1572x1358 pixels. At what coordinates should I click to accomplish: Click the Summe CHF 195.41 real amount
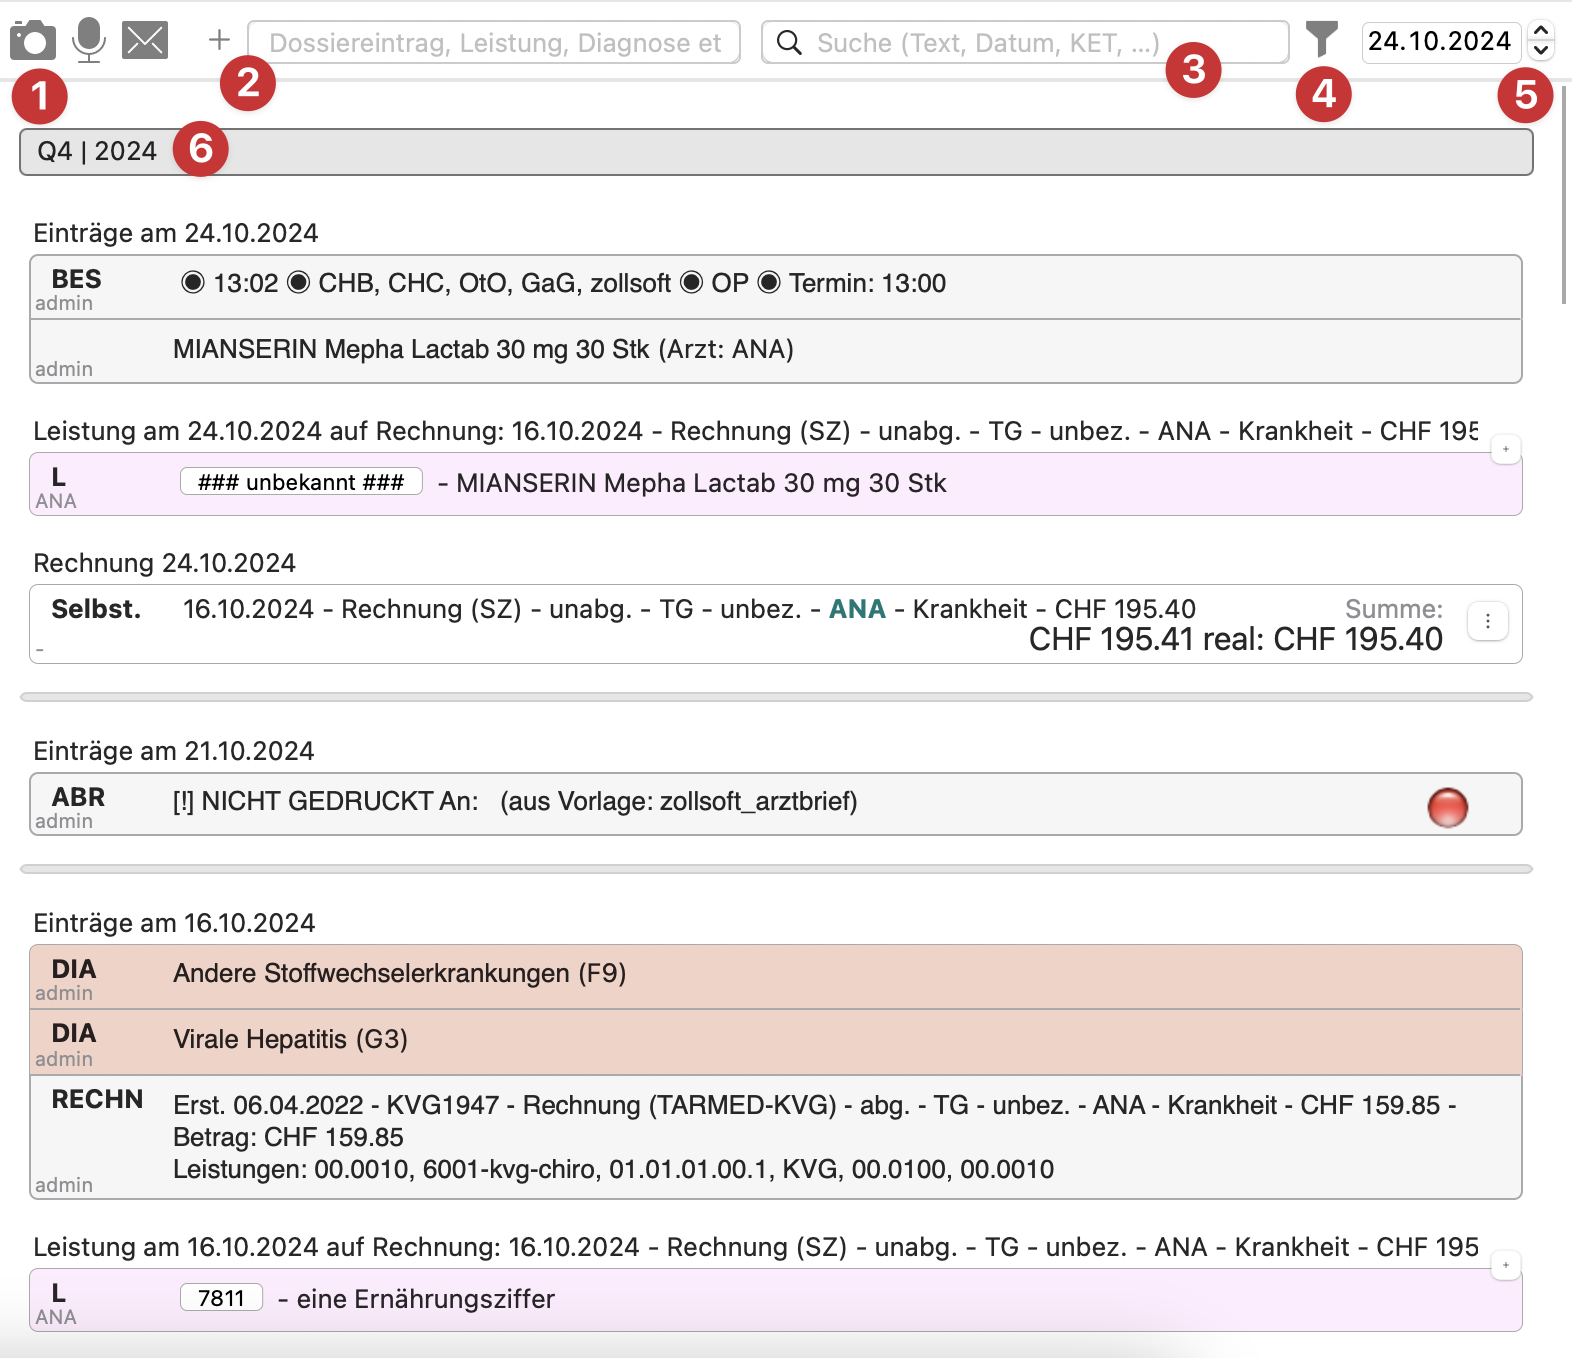(1235, 639)
